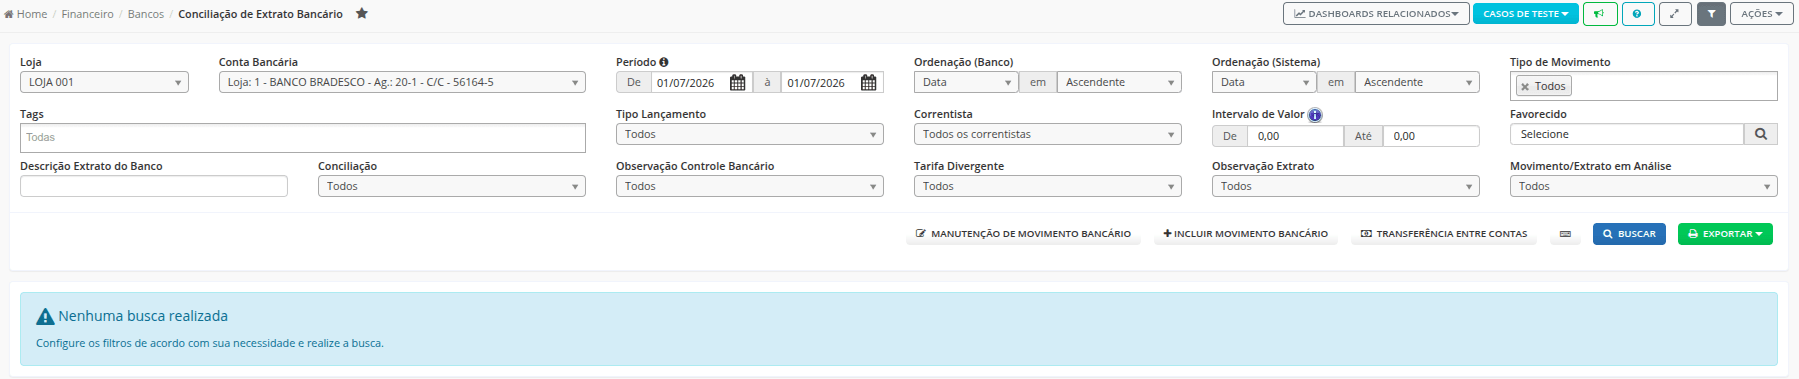
Task: Go to Financeiro breadcrumb
Action: pyautogui.click(x=88, y=14)
